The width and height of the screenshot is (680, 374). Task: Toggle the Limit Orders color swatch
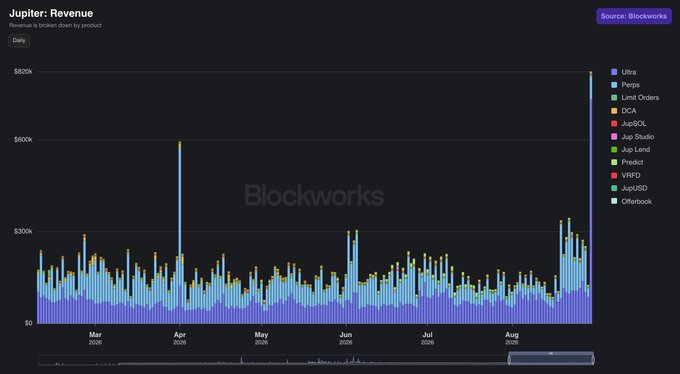pos(614,98)
